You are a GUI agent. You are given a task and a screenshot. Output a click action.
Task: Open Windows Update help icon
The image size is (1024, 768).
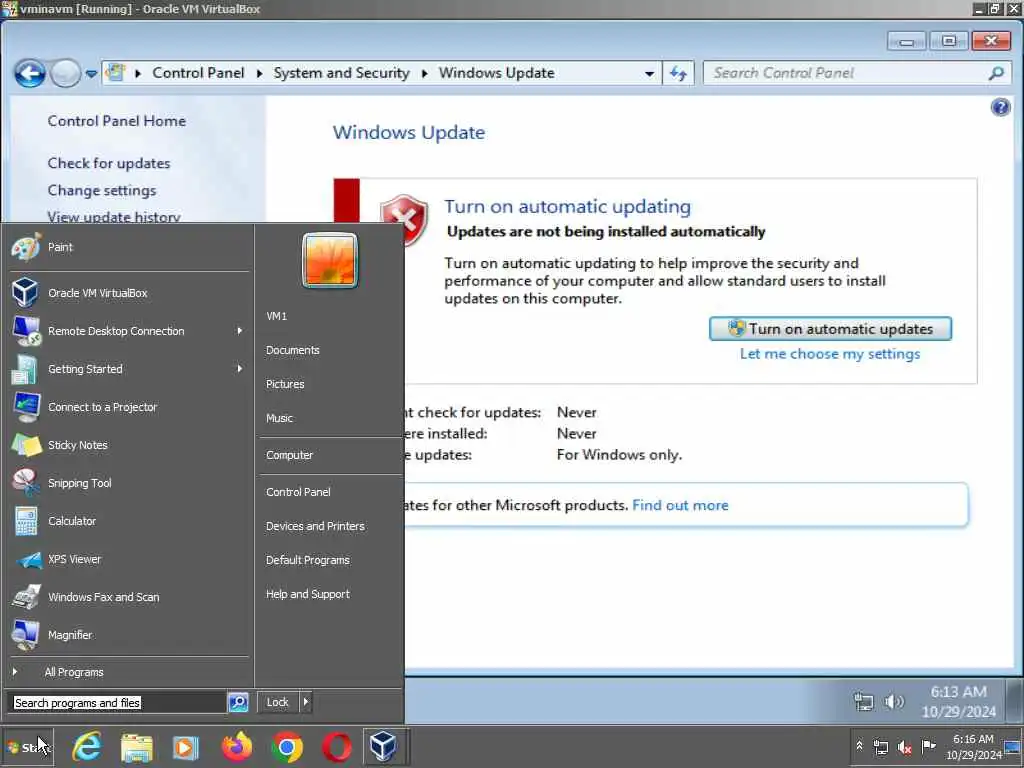[x=1000, y=107]
